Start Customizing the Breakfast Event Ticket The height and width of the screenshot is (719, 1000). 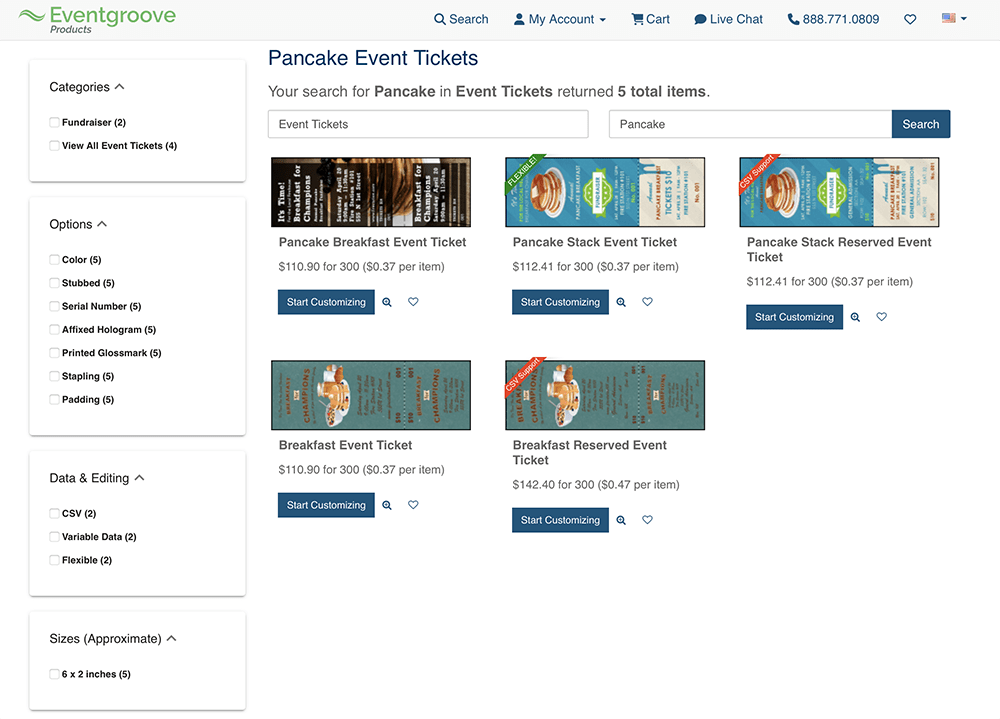pyautogui.click(x=326, y=505)
